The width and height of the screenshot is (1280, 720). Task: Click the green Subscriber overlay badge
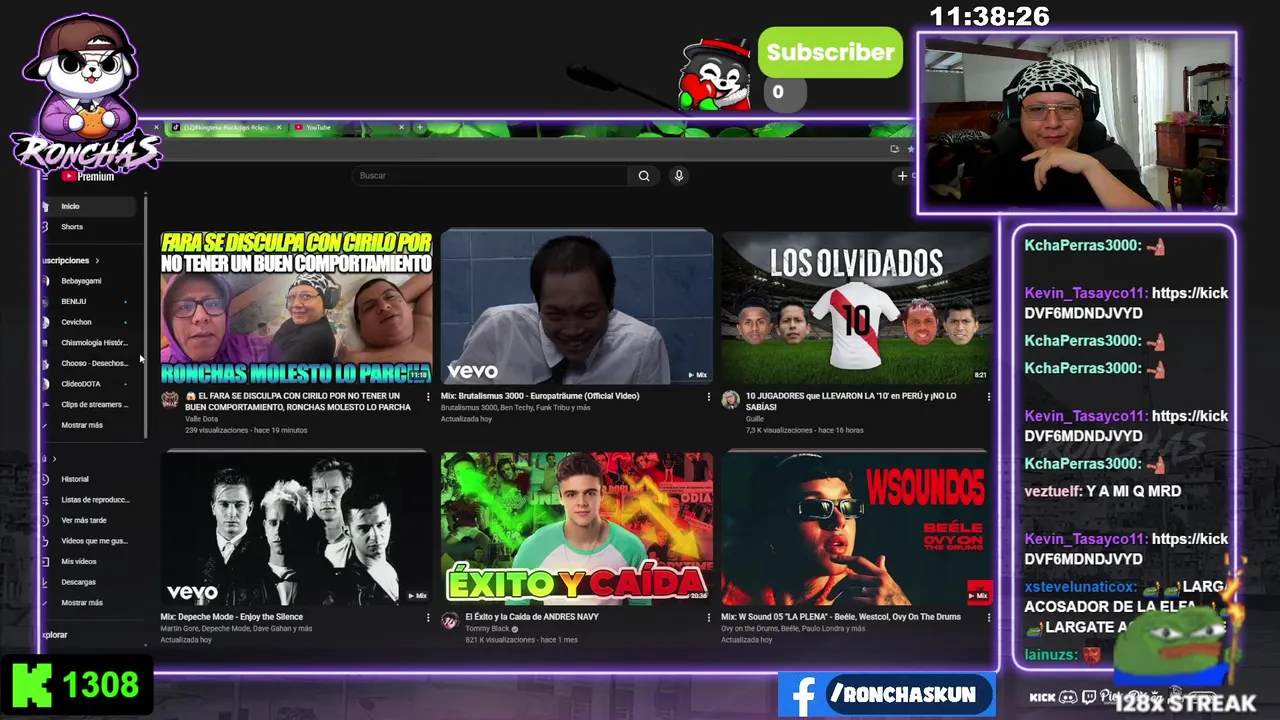pyautogui.click(x=830, y=53)
